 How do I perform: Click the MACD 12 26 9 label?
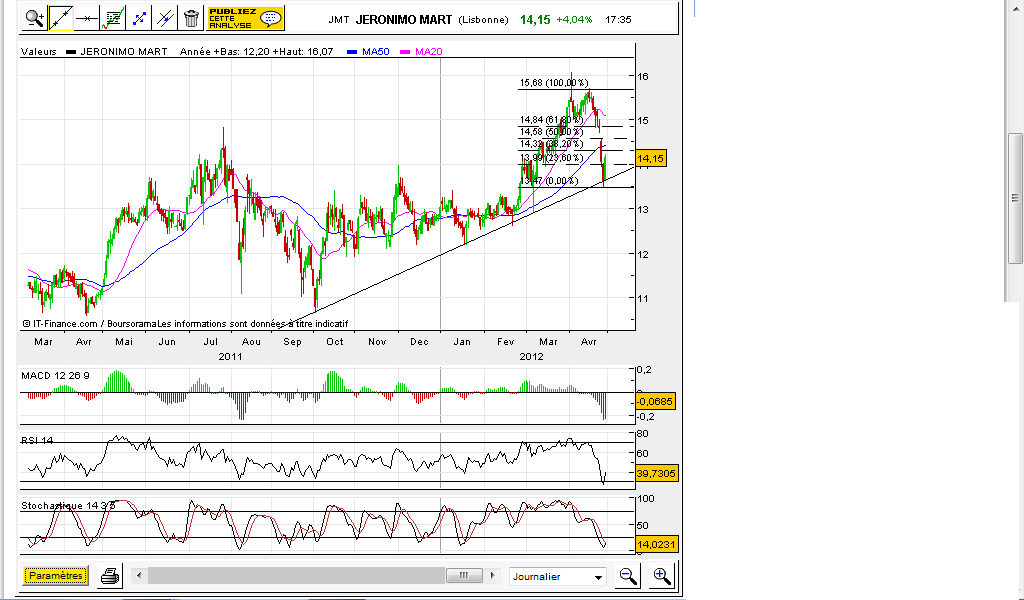click(56, 375)
